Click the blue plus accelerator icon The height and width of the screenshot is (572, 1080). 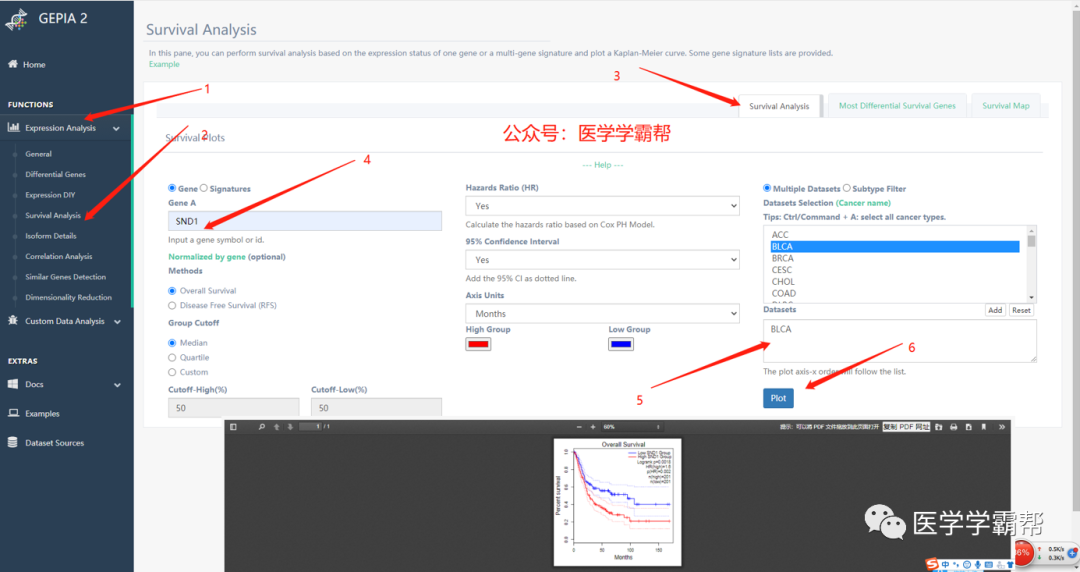point(1072,553)
